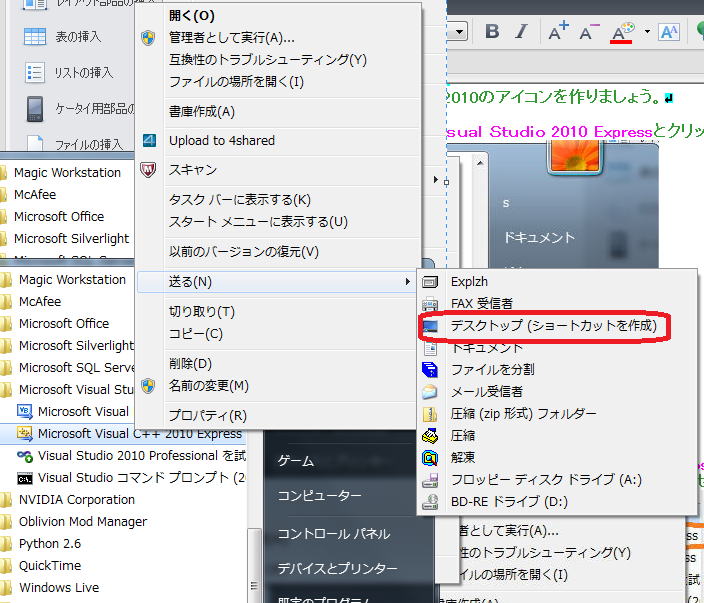This screenshot has width=704, height=603.
Task: Open コントロール パネル in the Start menu
Action: point(334,534)
